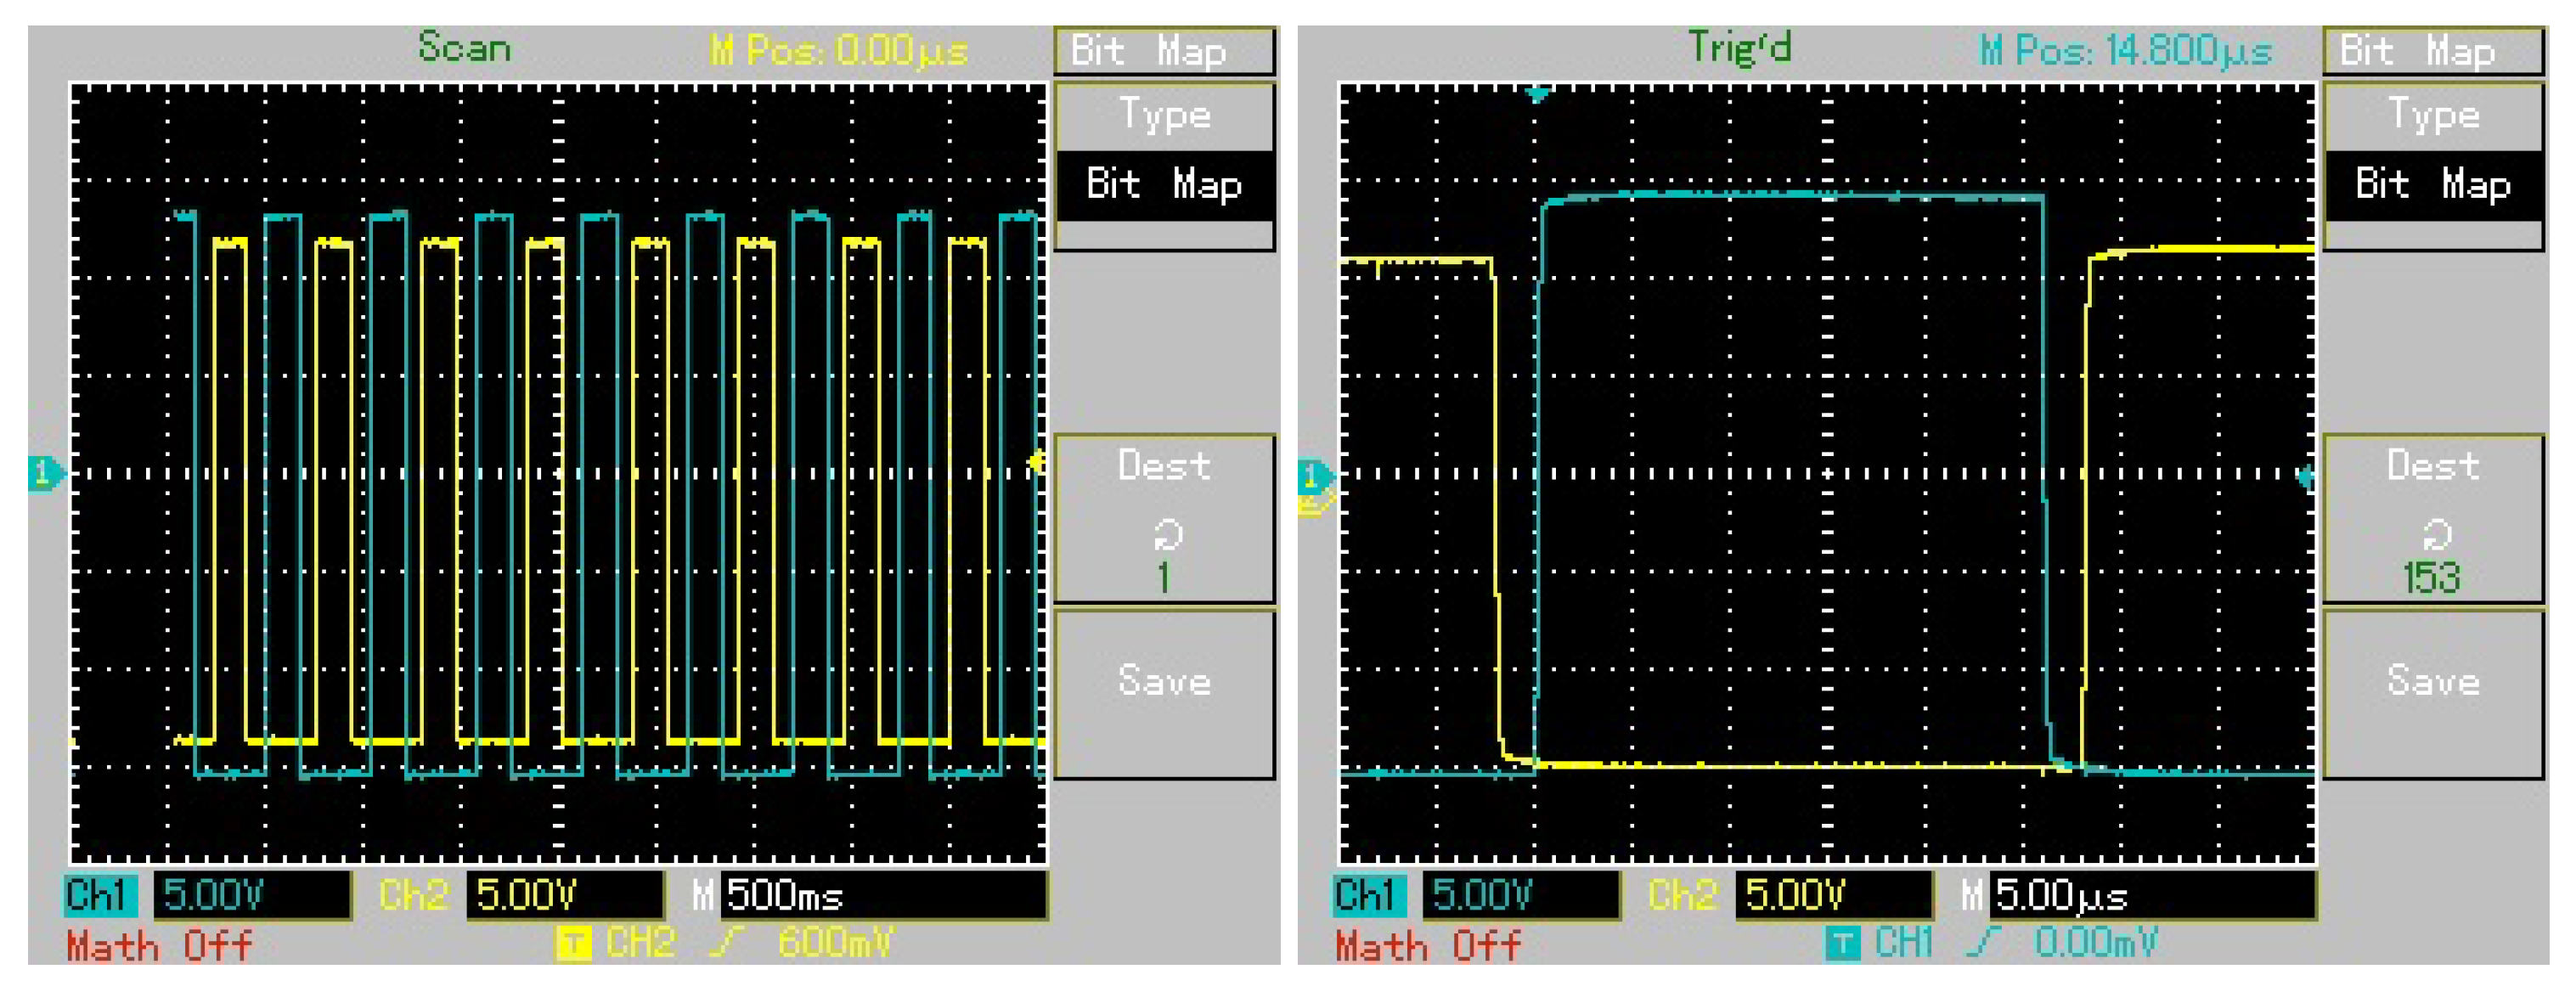The width and height of the screenshot is (2576, 992).
Task: Click the rotate knob icon above Dest 1
Action: click(x=1167, y=535)
